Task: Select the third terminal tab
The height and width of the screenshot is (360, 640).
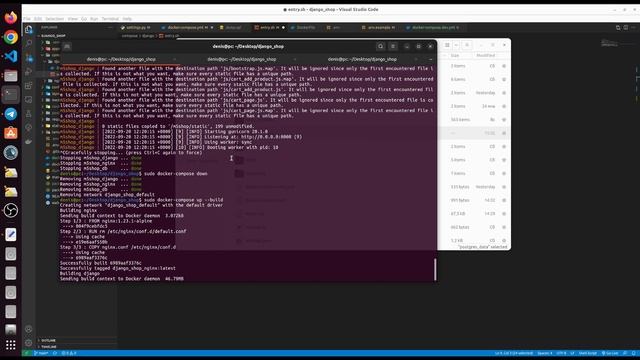Action: 362,60
